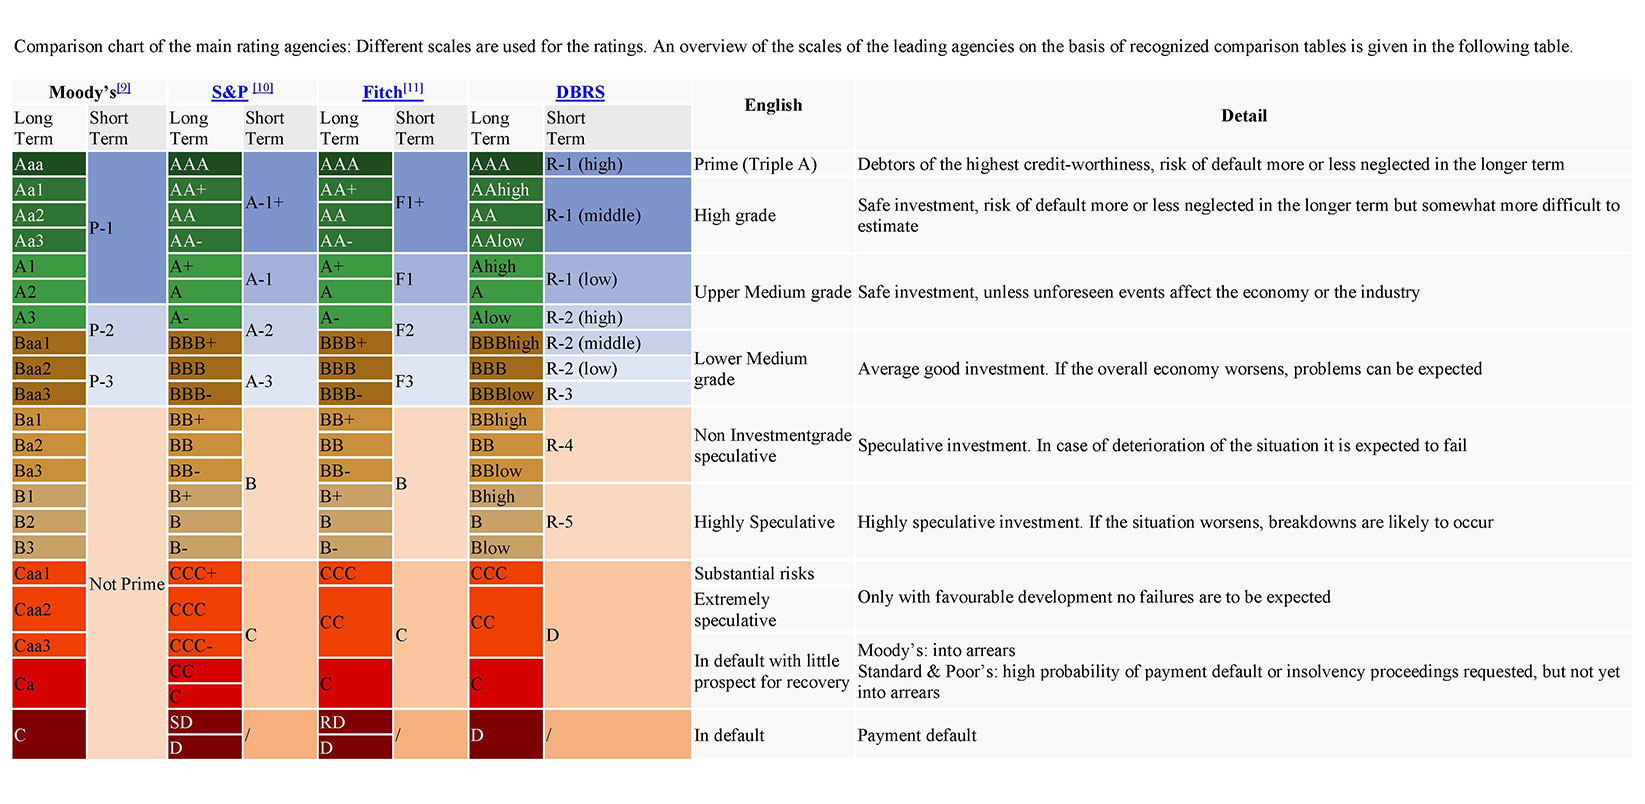Select the dark red SD cell
Viewport: 1645px width, 804px height.
204,722
